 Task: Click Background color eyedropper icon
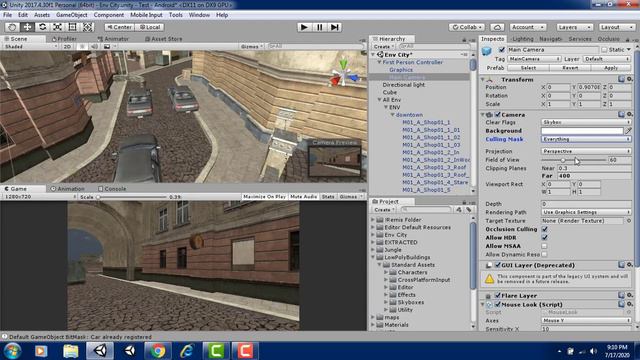629,131
